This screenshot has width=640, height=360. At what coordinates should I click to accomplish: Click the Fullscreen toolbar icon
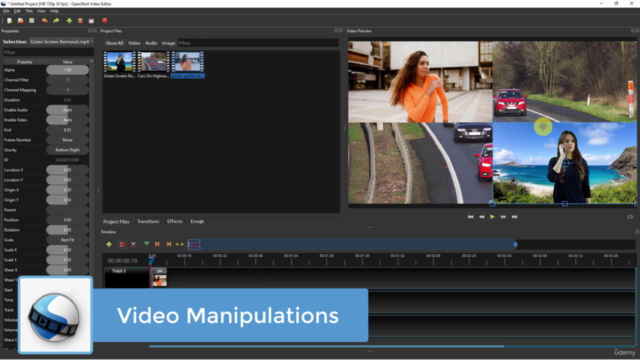tap(91, 20)
